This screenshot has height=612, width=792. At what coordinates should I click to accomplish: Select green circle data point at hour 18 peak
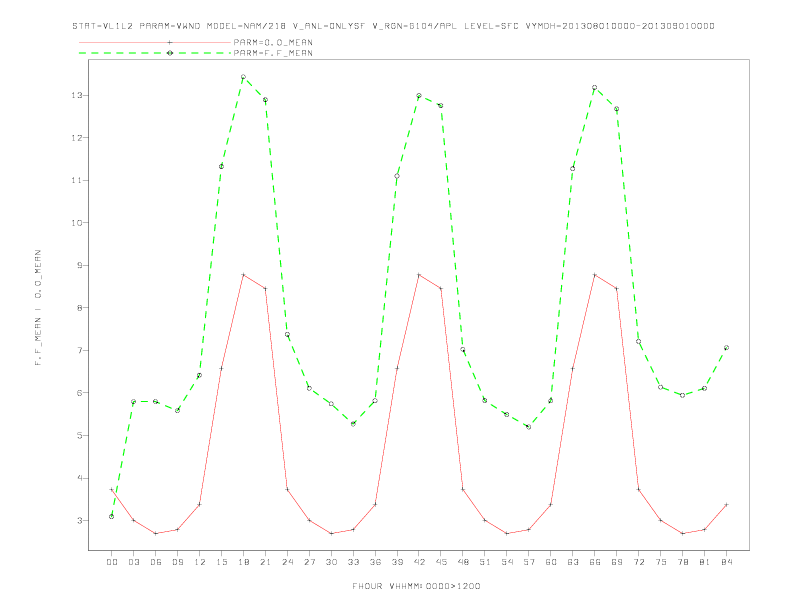point(243,77)
